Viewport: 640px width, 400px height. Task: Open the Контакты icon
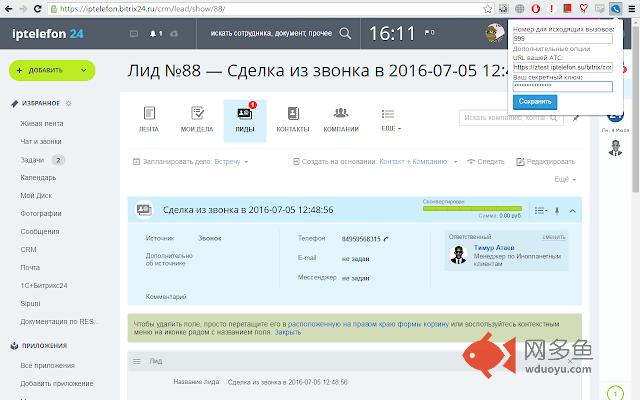[x=292, y=114]
